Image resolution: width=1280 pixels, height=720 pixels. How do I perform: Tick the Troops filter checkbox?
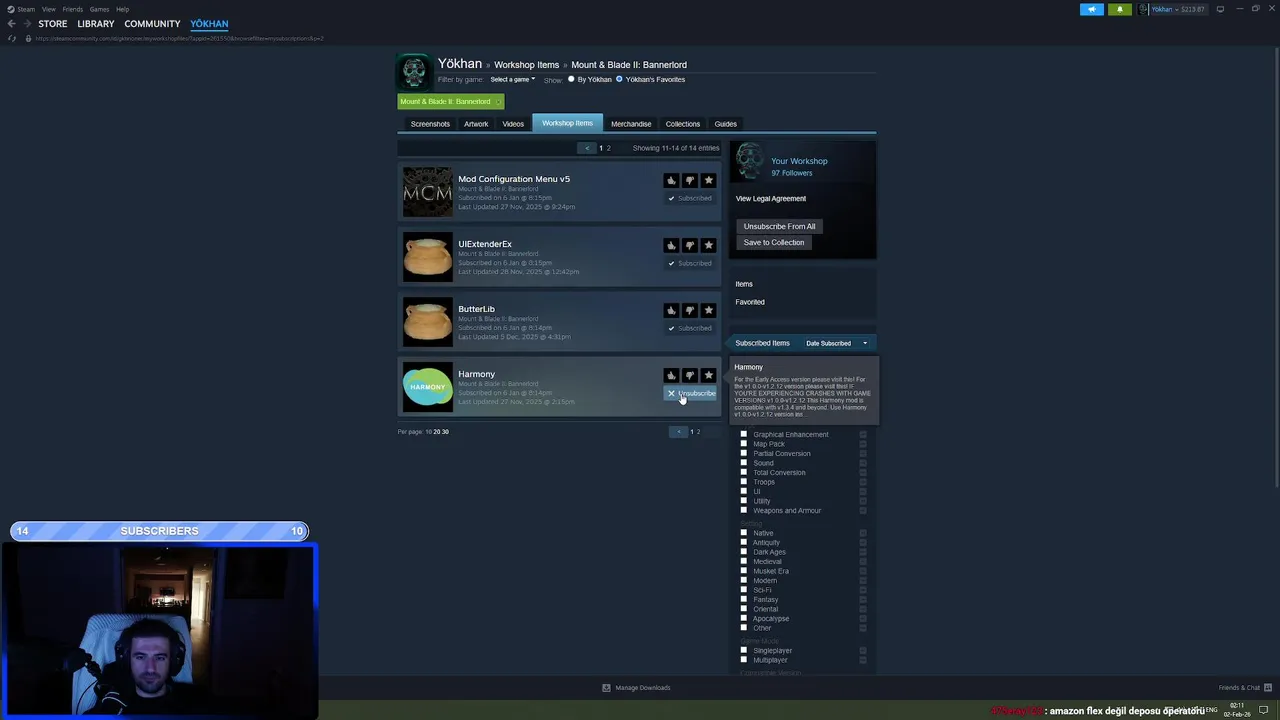tap(743, 482)
